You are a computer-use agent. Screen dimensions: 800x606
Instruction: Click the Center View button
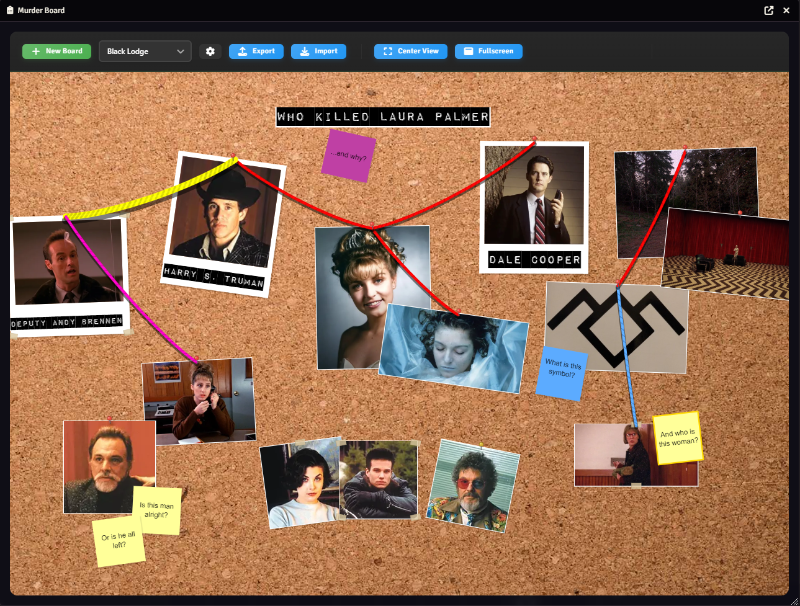[x=410, y=51]
